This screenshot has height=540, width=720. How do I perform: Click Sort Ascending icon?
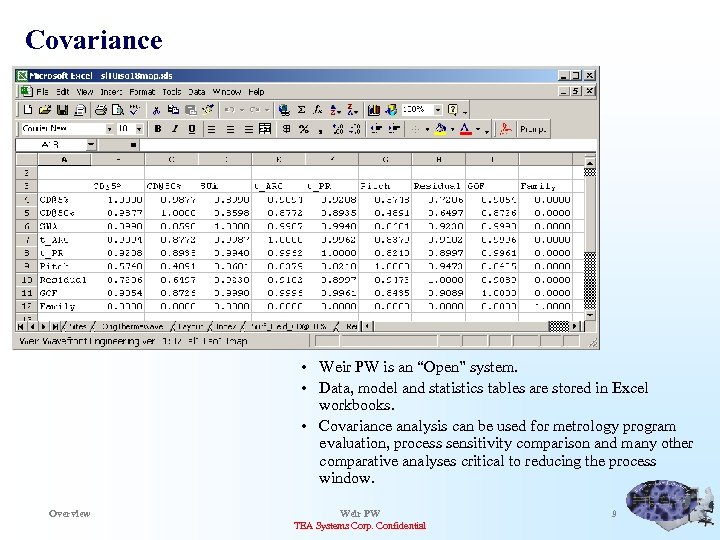(x=335, y=110)
